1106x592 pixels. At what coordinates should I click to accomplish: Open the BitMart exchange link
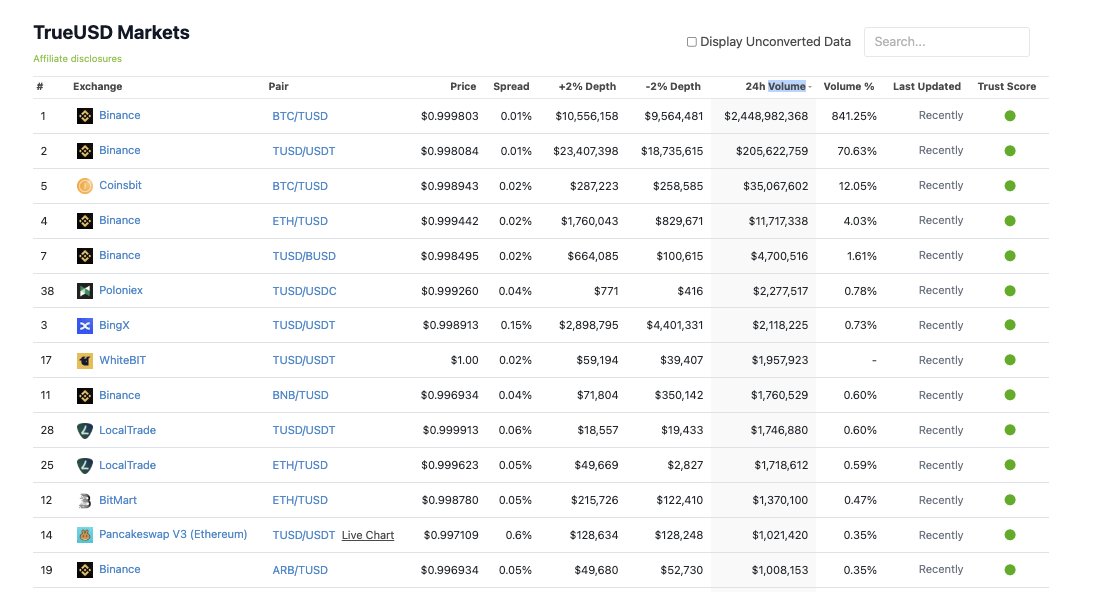[118, 500]
